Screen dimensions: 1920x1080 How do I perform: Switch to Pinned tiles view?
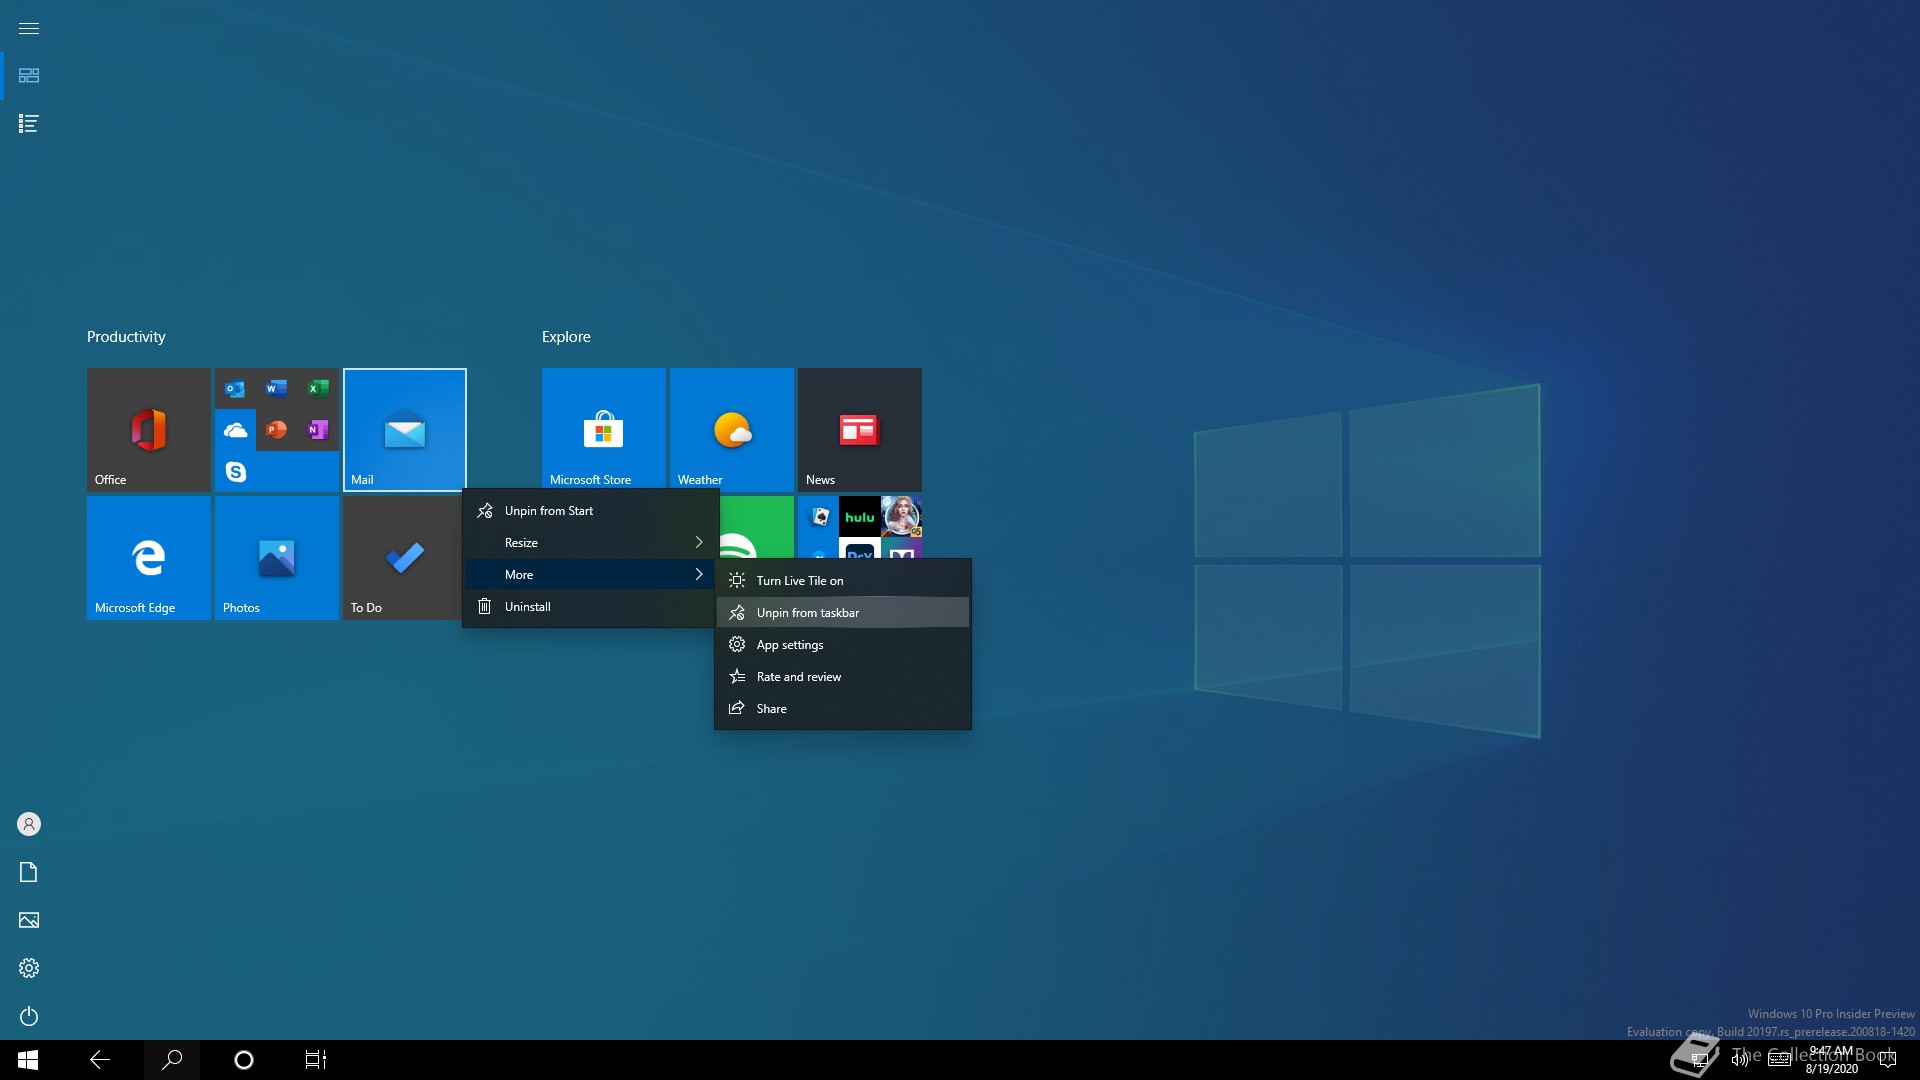click(29, 76)
